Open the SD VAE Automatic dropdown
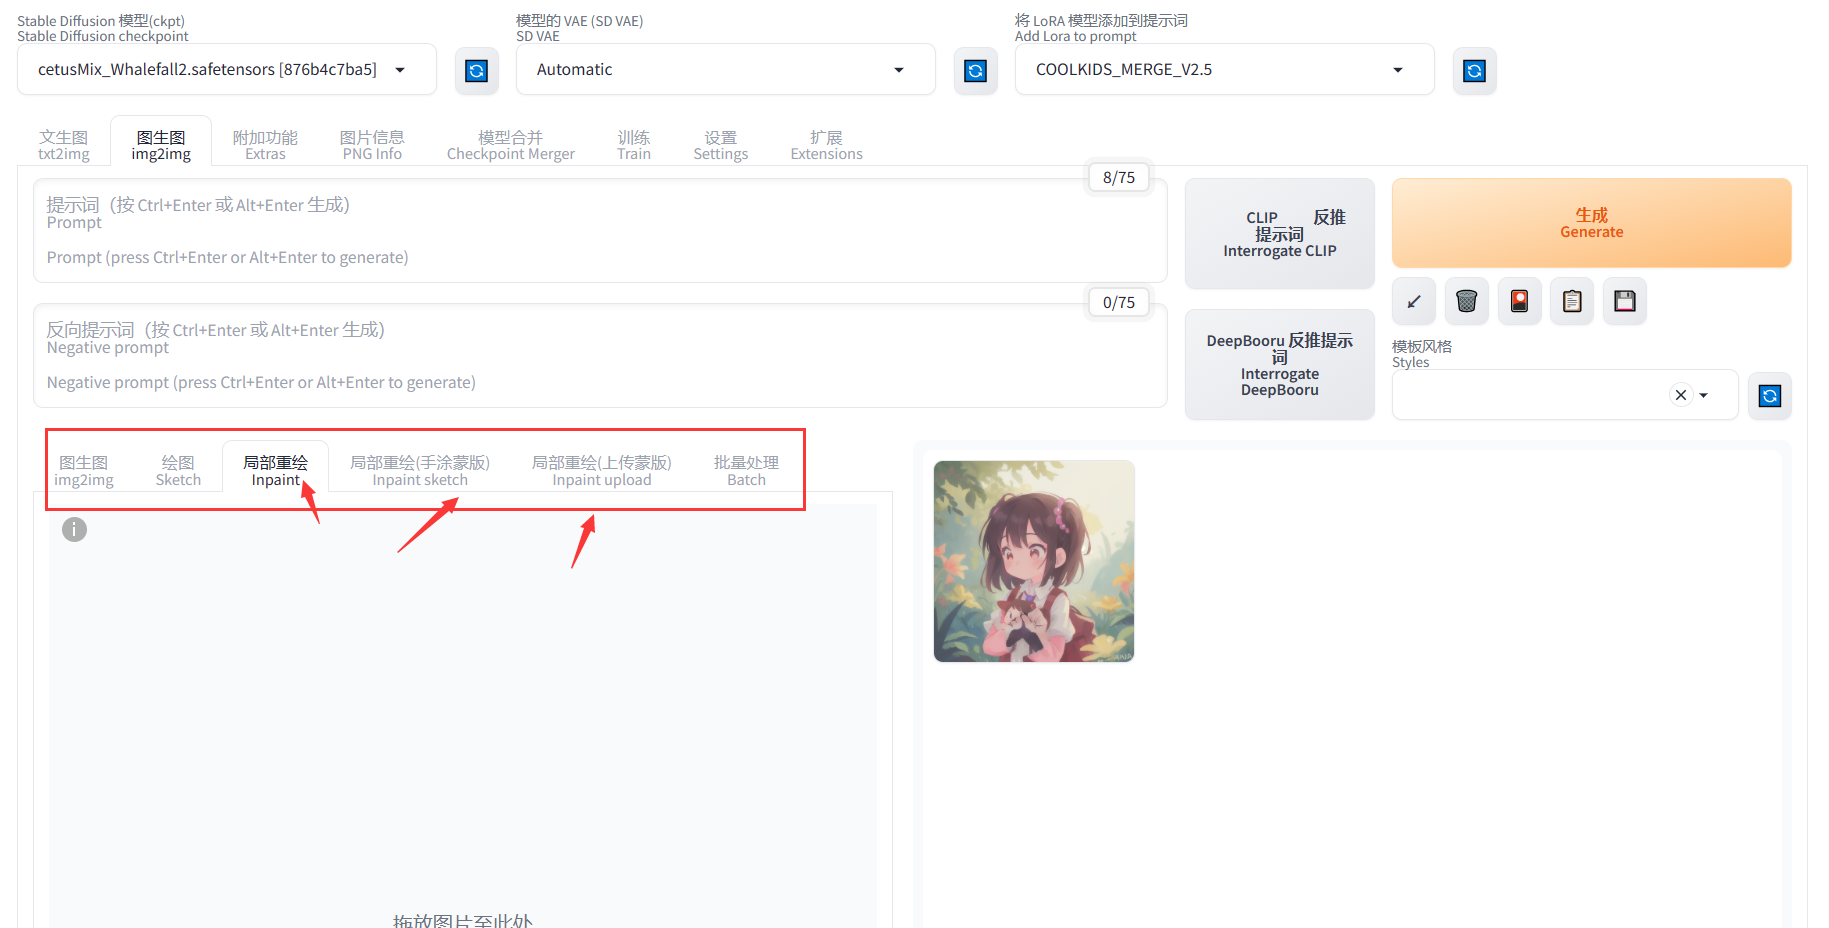The height and width of the screenshot is (928, 1829). click(726, 70)
